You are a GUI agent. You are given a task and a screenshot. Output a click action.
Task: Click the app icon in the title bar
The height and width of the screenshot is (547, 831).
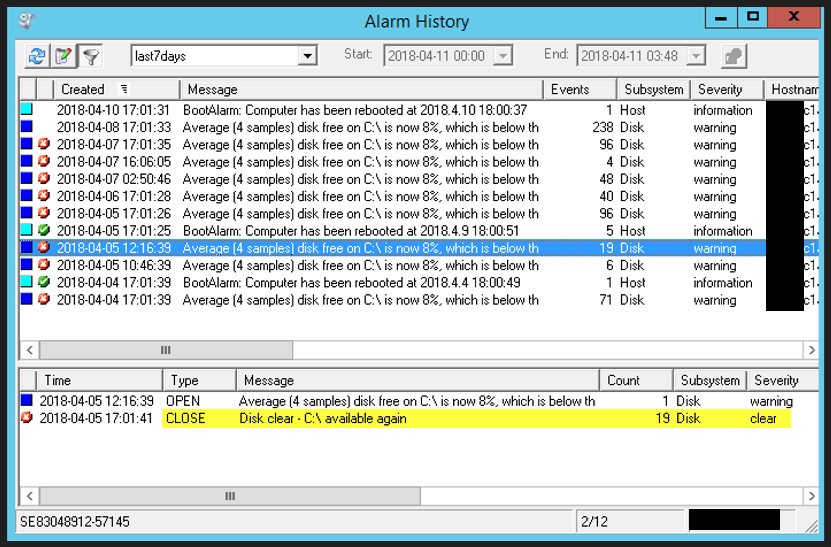pyautogui.click(x=27, y=19)
